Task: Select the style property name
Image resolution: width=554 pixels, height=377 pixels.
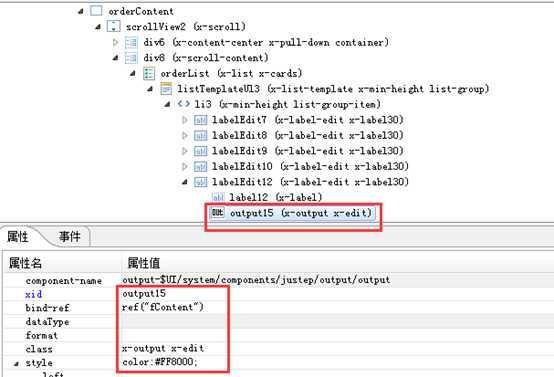Action: 39,363
